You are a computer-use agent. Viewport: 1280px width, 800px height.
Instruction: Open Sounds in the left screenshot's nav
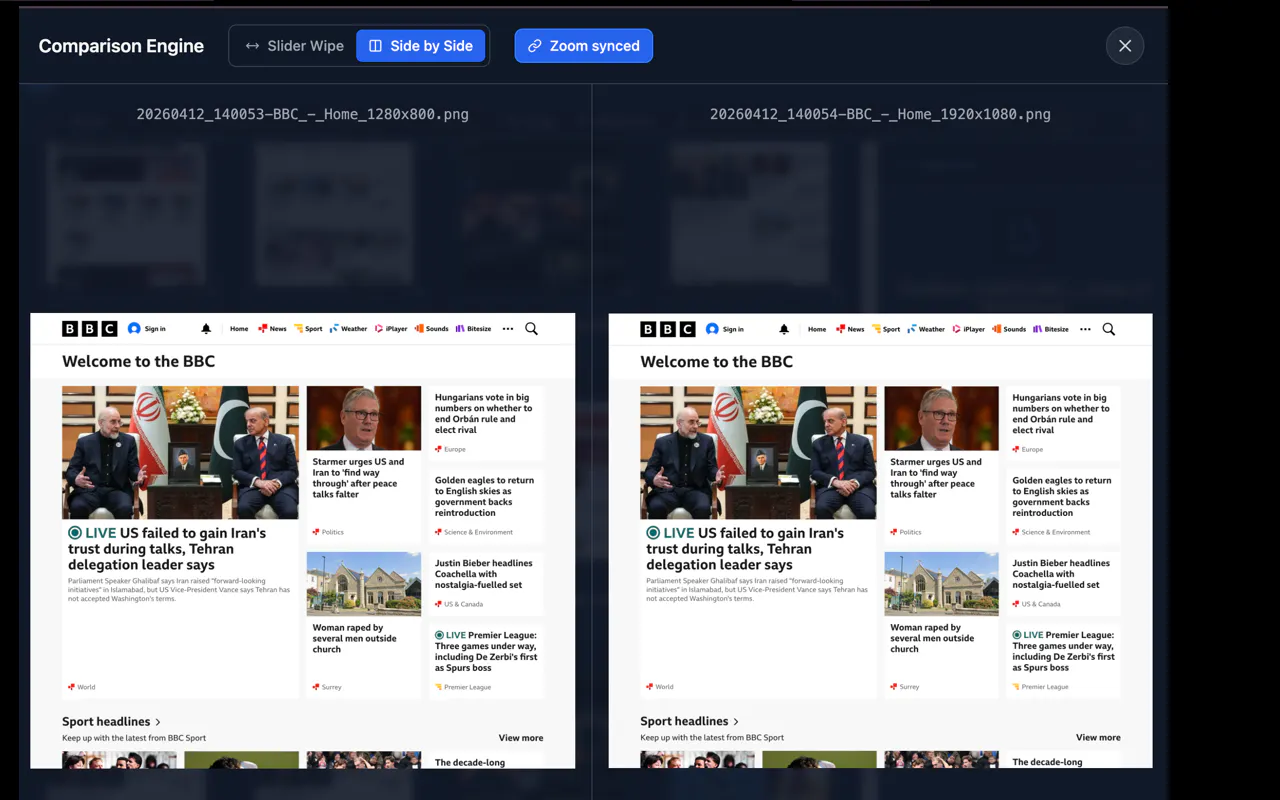tap(432, 329)
